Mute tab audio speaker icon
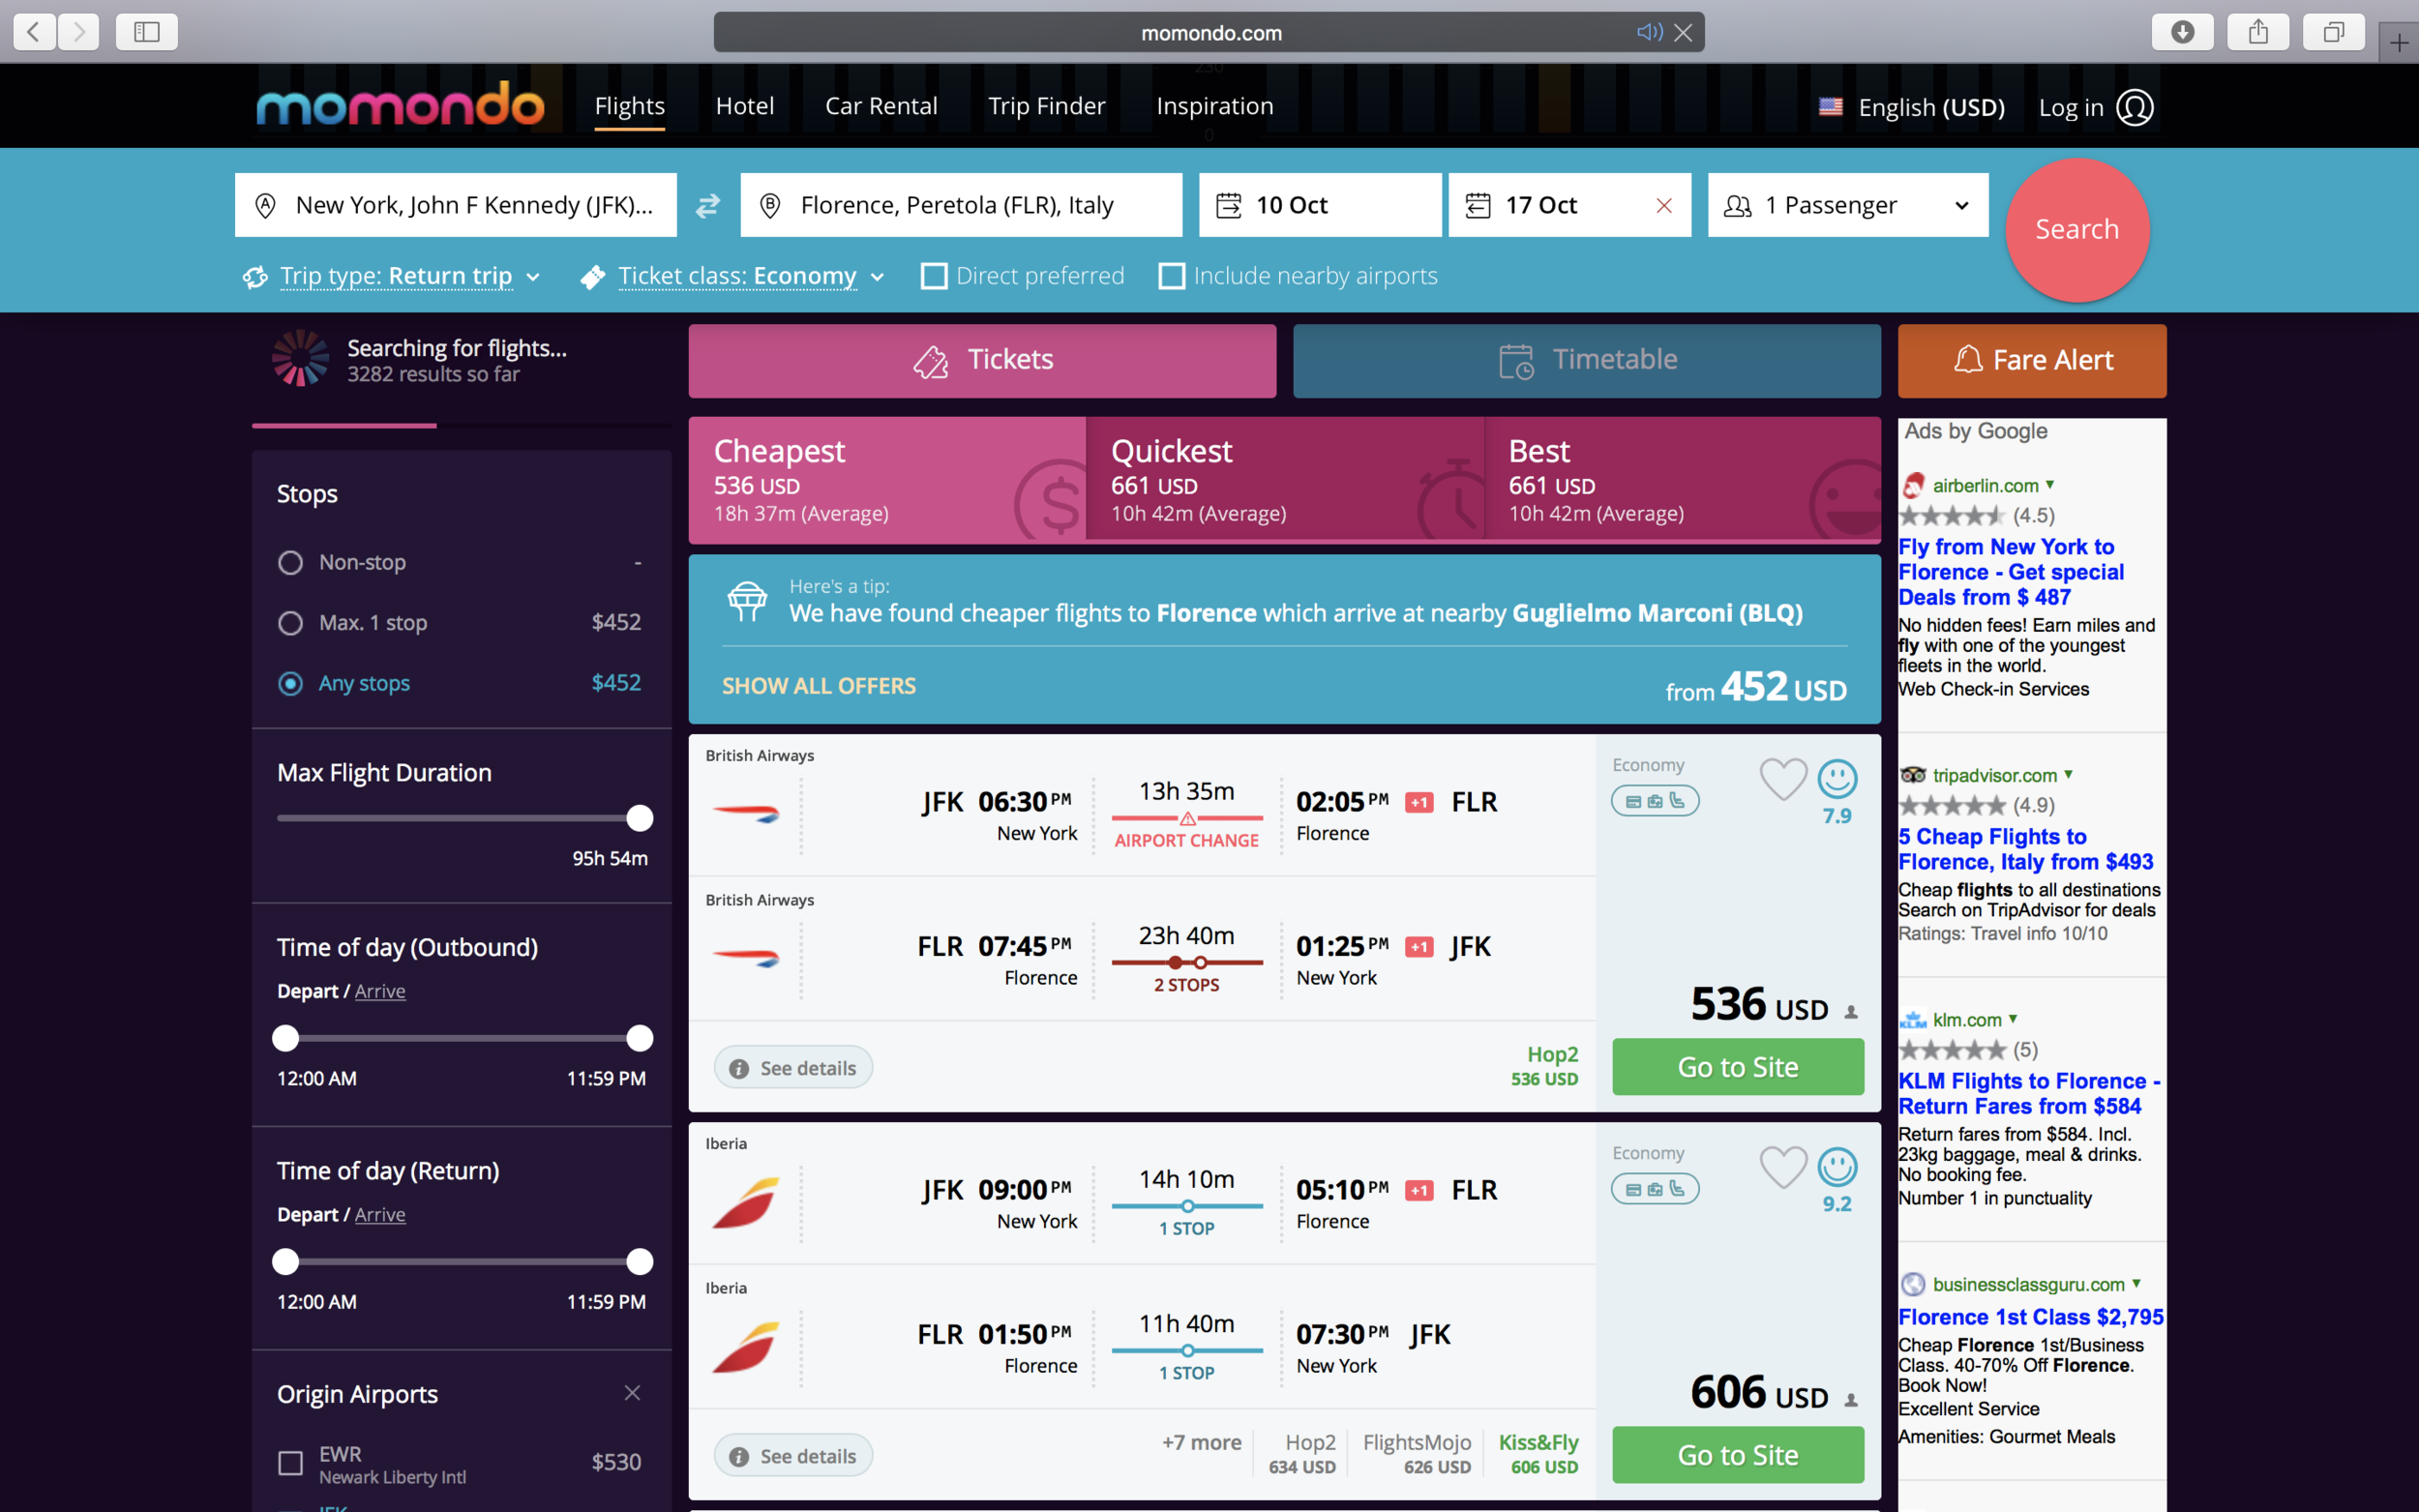Image resolution: width=2419 pixels, height=1512 pixels. coord(1649,32)
